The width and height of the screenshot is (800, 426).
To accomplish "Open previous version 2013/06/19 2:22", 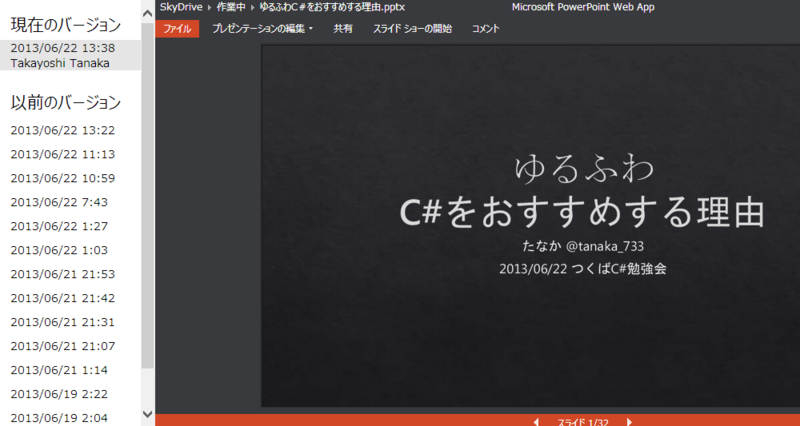I will click(x=59, y=394).
